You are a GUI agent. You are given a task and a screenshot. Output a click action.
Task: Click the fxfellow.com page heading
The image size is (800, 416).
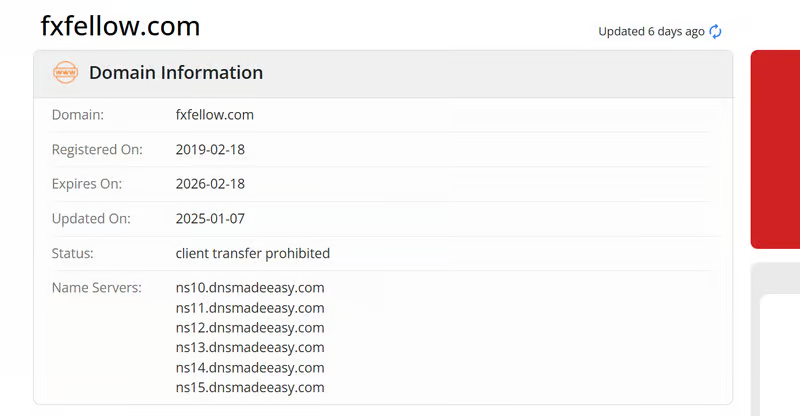(x=120, y=26)
